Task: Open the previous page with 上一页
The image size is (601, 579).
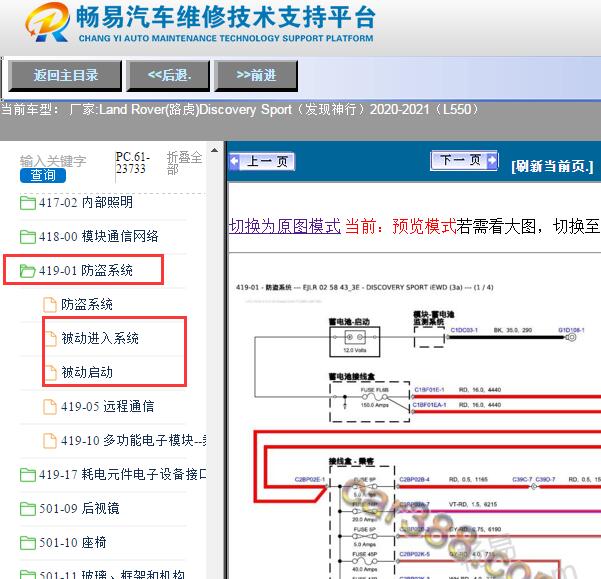Action: (262, 161)
